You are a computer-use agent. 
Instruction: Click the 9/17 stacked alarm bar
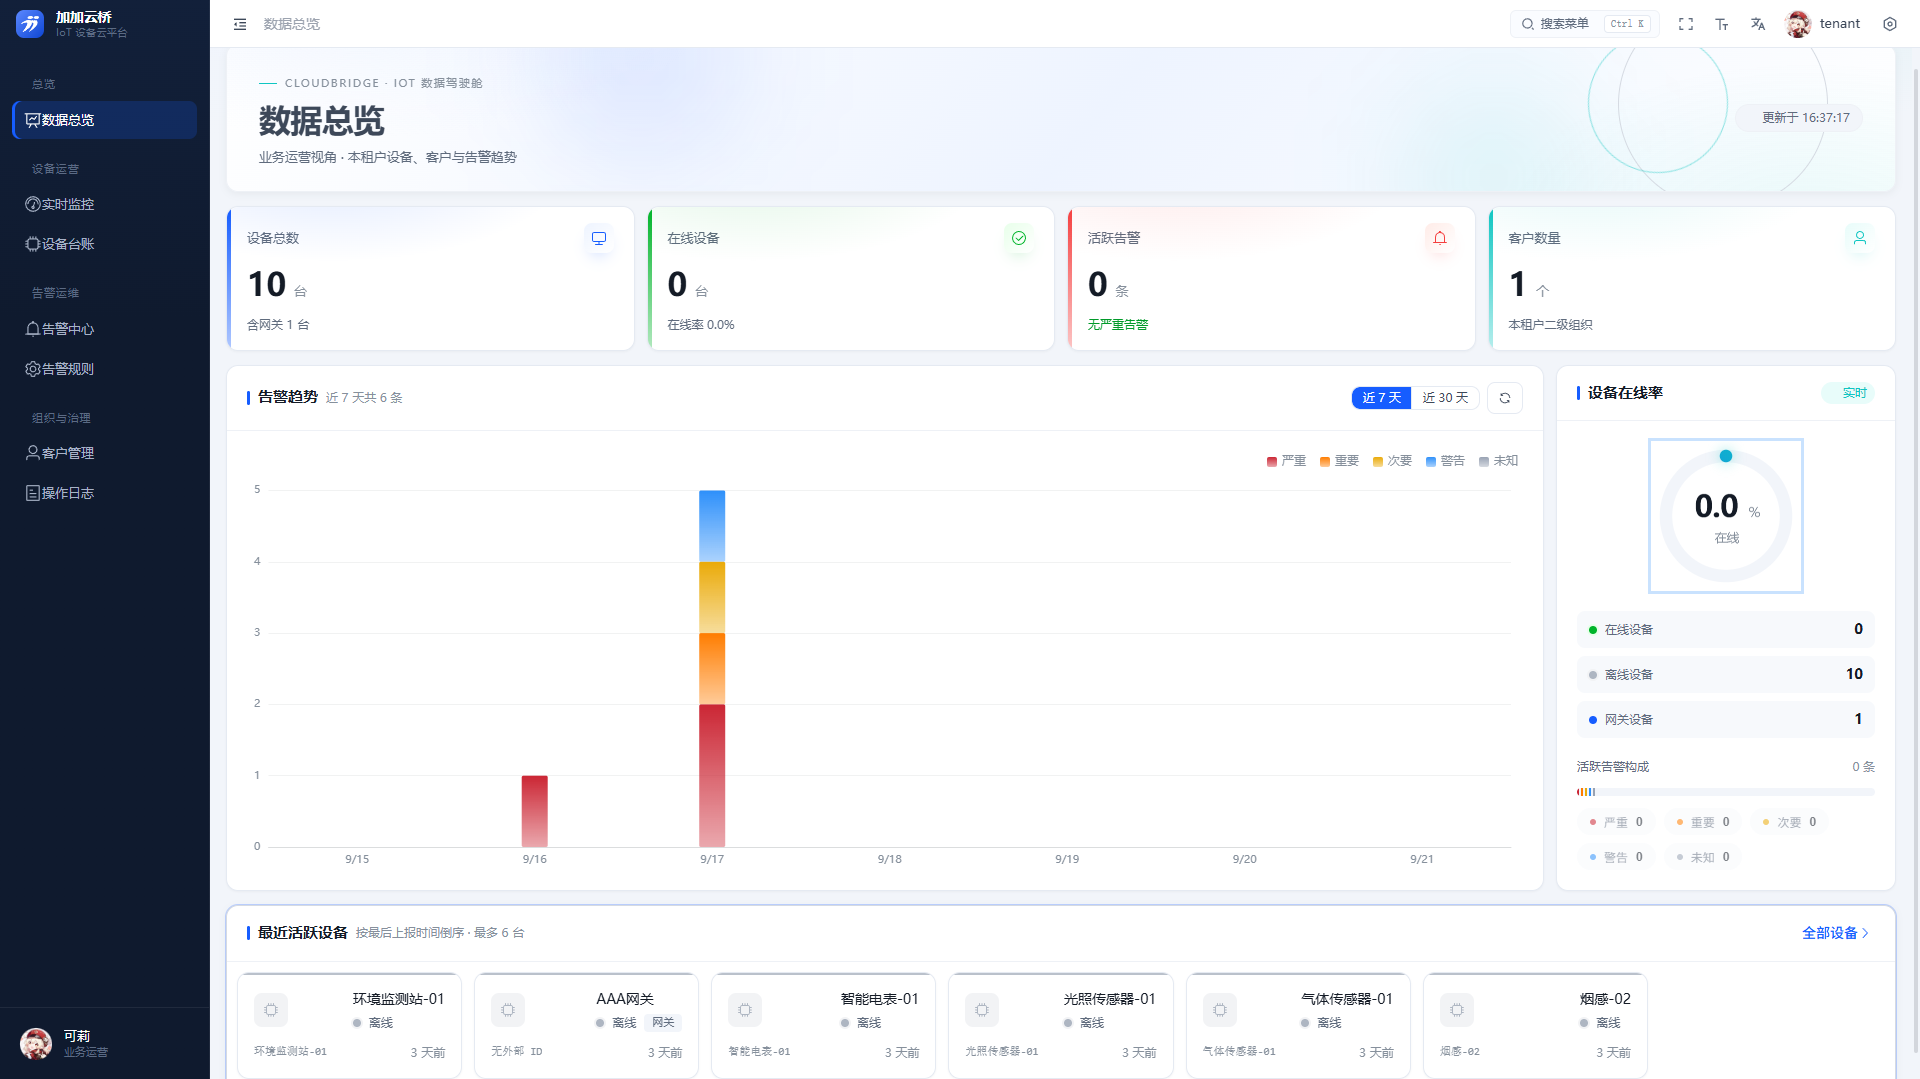click(712, 668)
